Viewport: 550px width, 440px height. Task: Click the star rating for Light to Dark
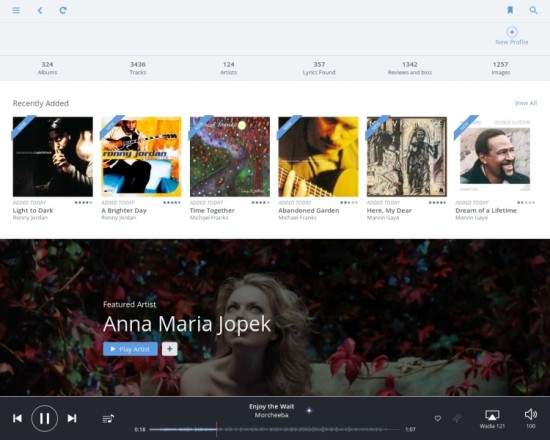83,202
